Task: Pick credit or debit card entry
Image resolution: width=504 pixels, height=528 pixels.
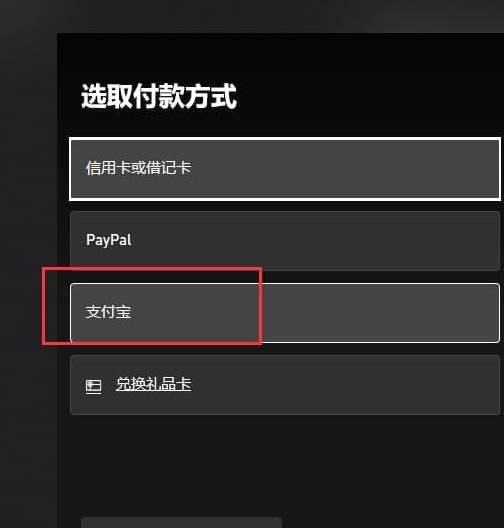Action: click(x=284, y=169)
